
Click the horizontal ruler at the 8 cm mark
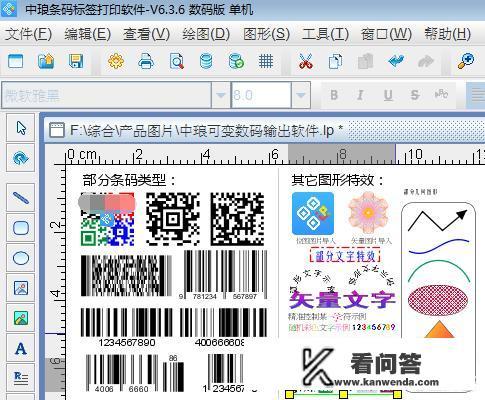click(x=342, y=154)
